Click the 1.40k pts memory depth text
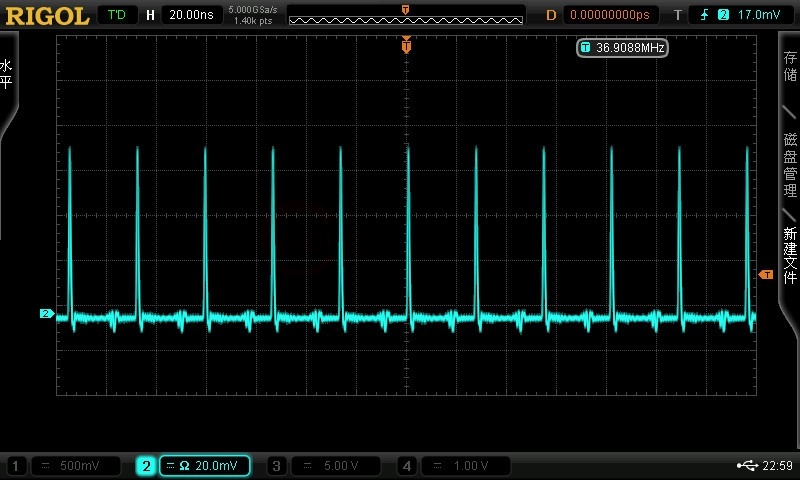 (253, 21)
